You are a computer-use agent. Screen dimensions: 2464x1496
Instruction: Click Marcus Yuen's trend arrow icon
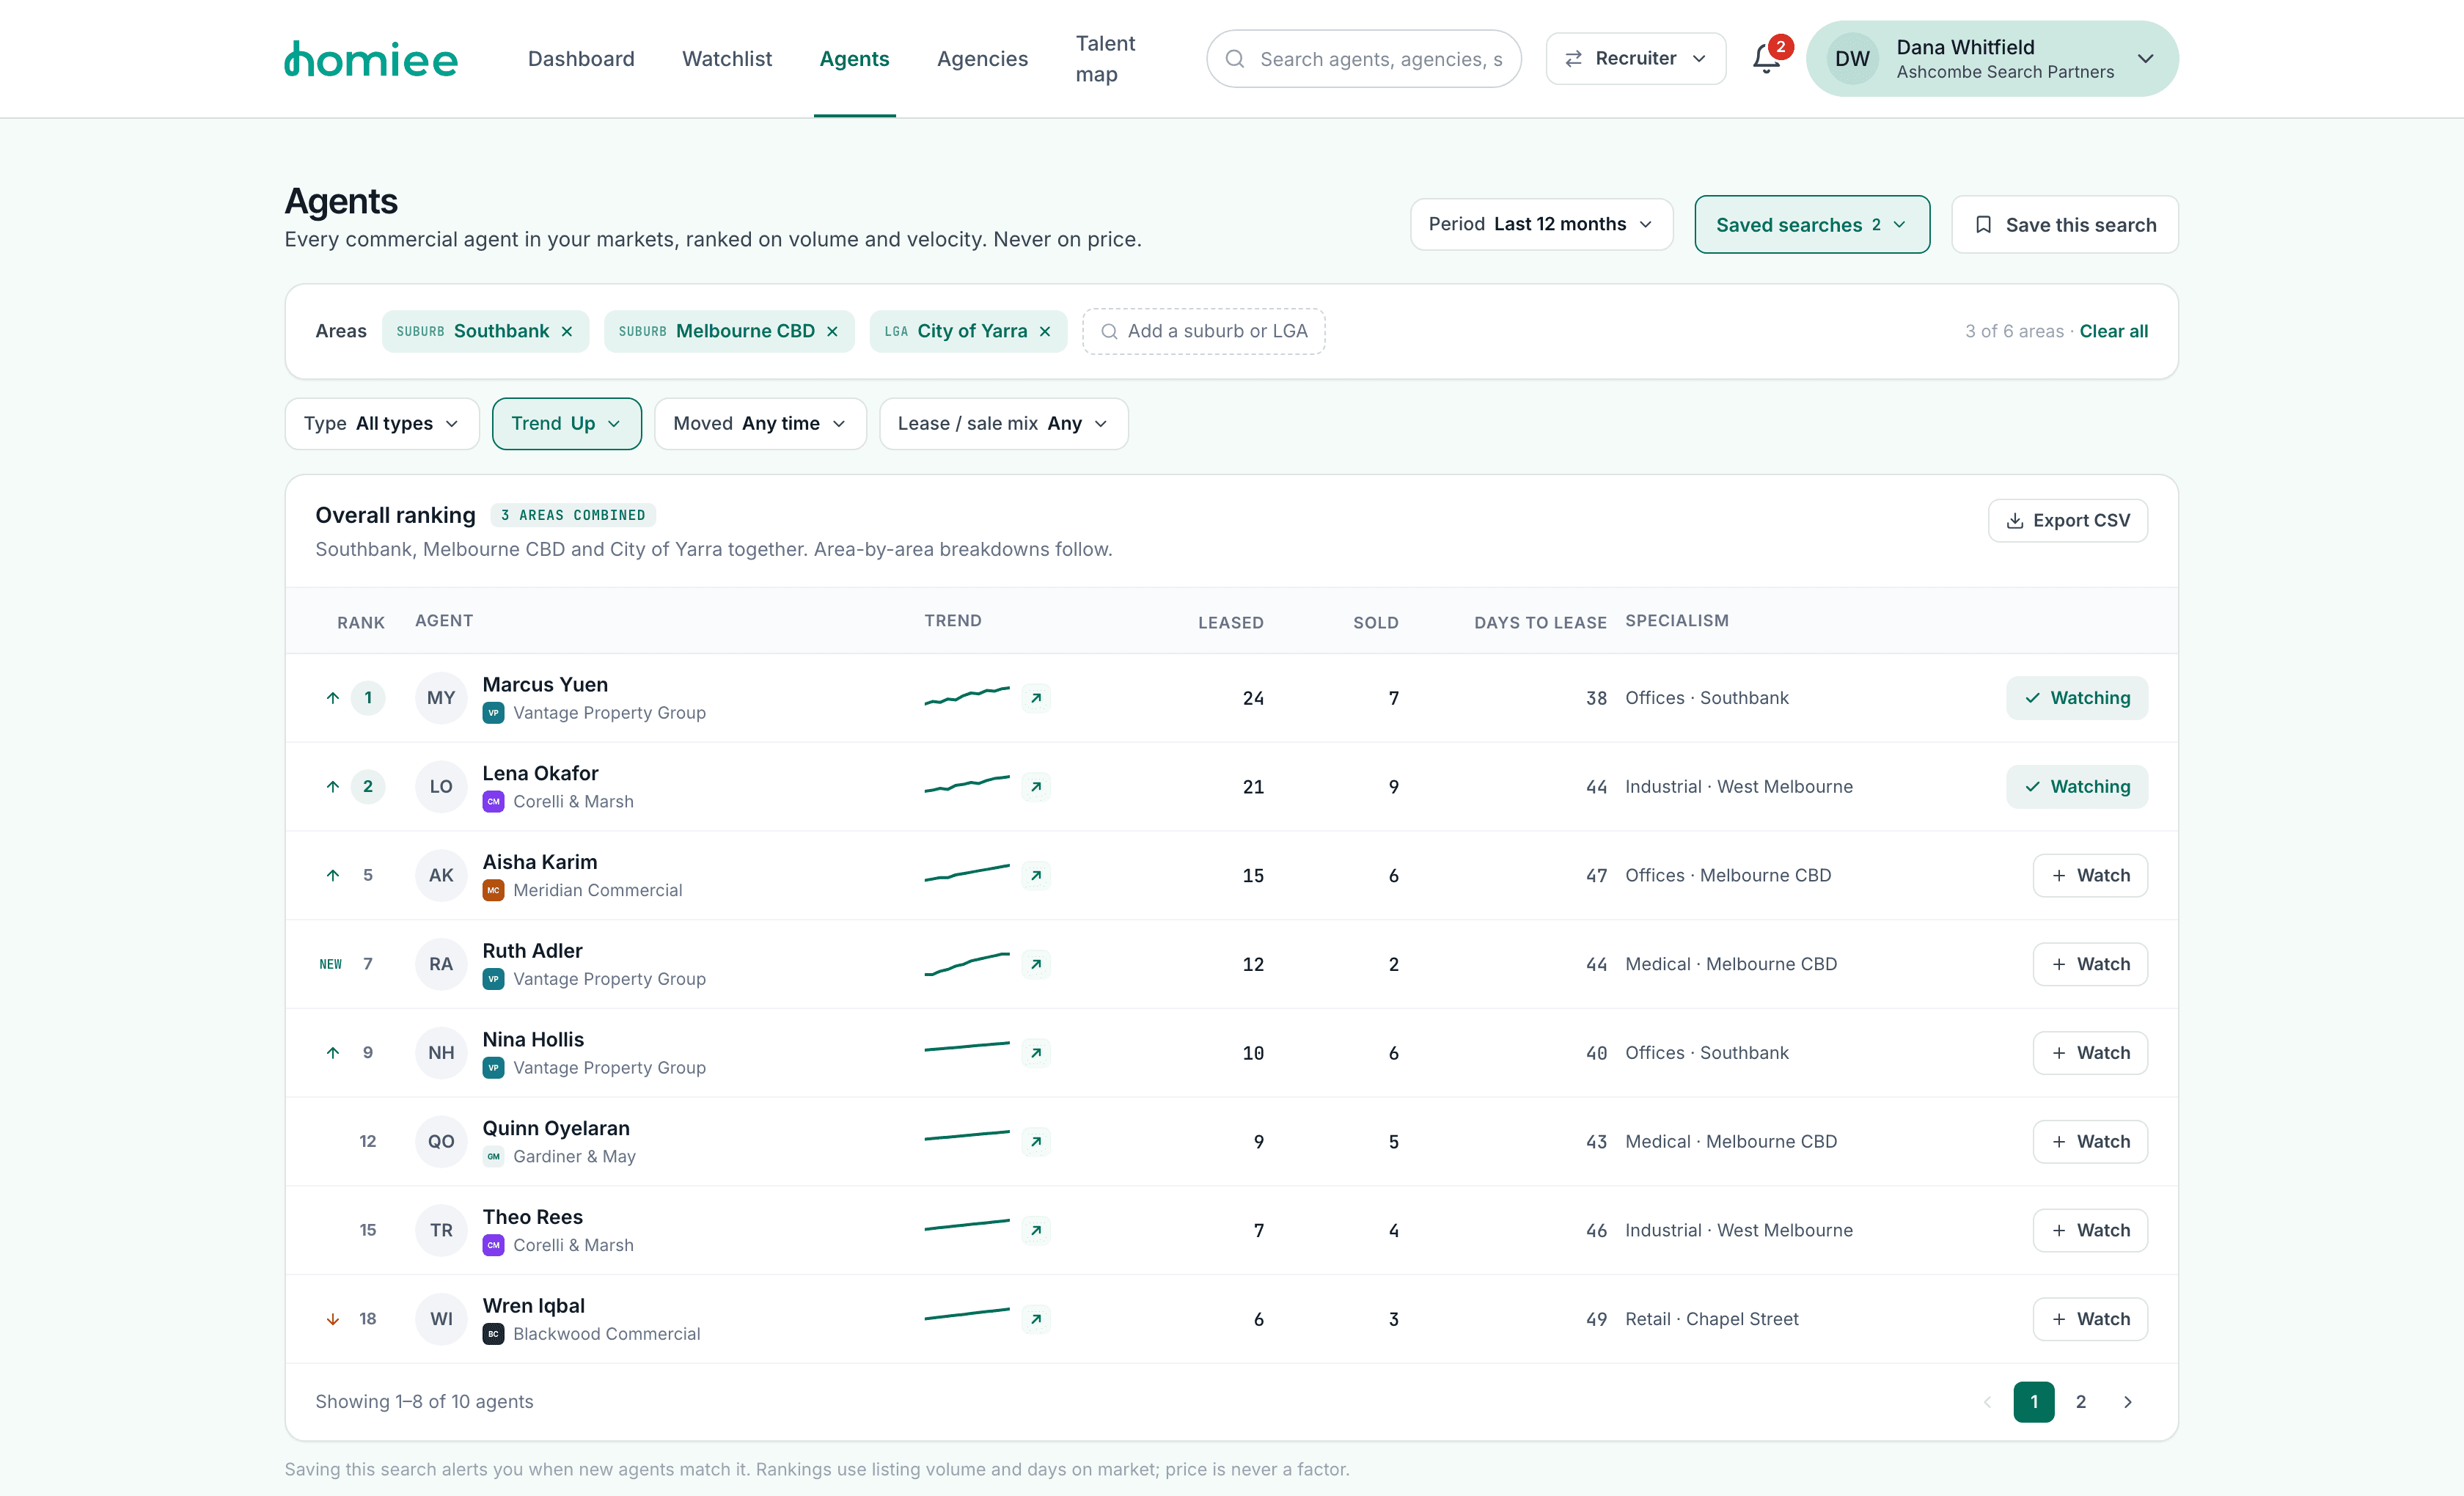[1036, 698]
